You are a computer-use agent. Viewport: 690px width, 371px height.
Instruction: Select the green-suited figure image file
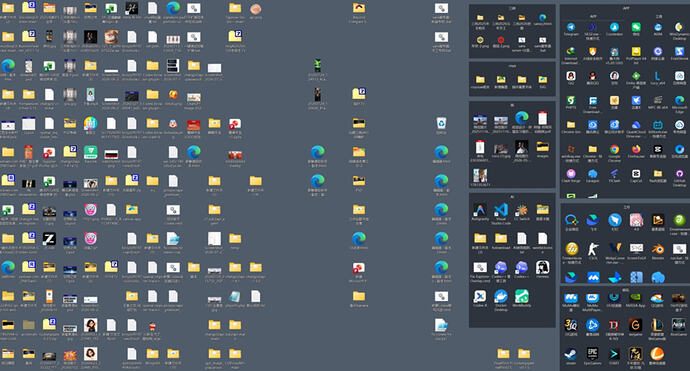pyautogui.click(x=317, y=65)
